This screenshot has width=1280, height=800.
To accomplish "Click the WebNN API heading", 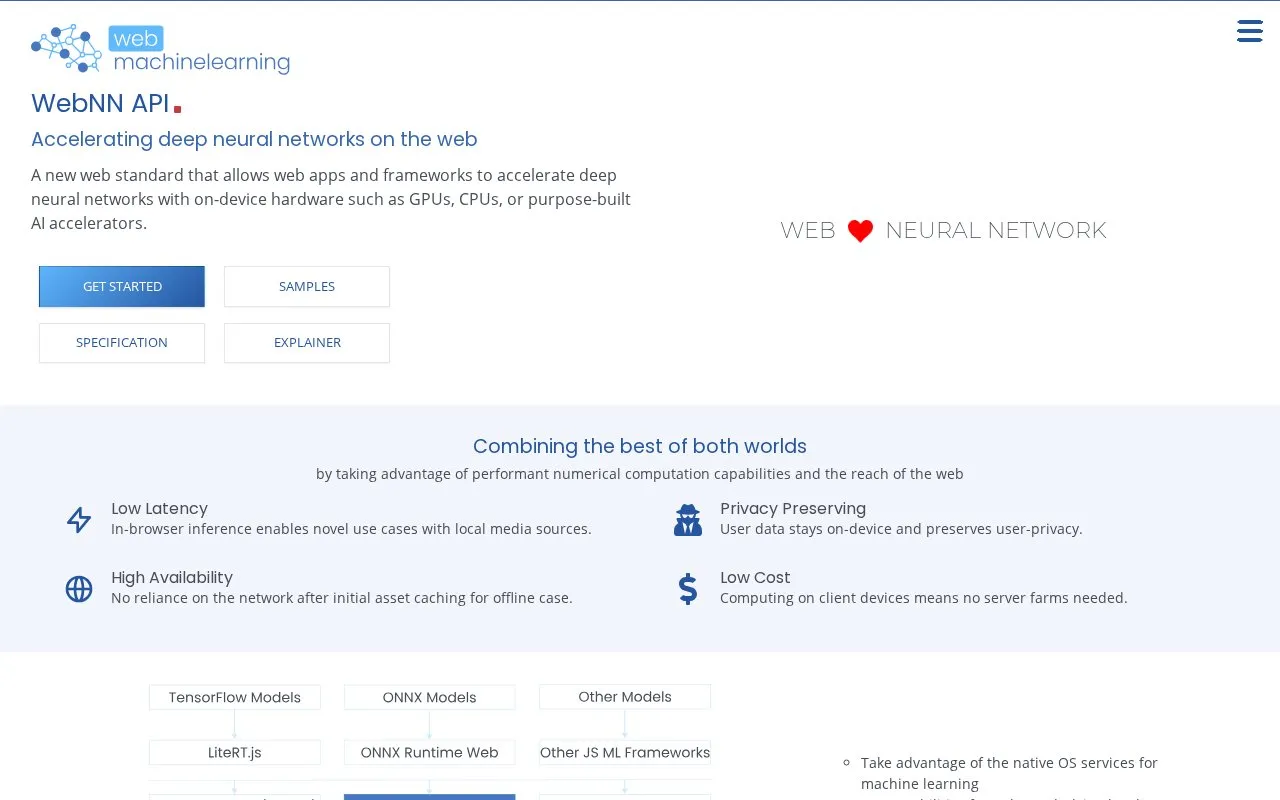I will click(100, 103).
